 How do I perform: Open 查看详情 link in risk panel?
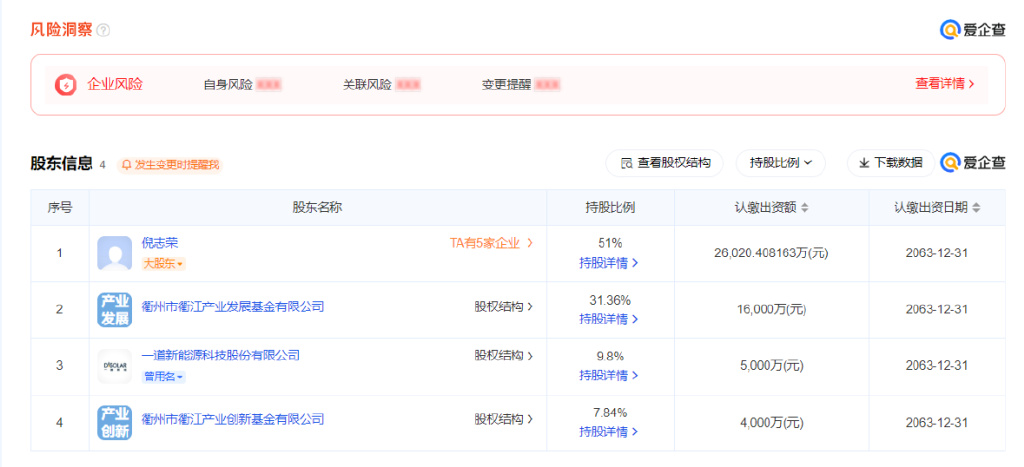coord(944,84)
